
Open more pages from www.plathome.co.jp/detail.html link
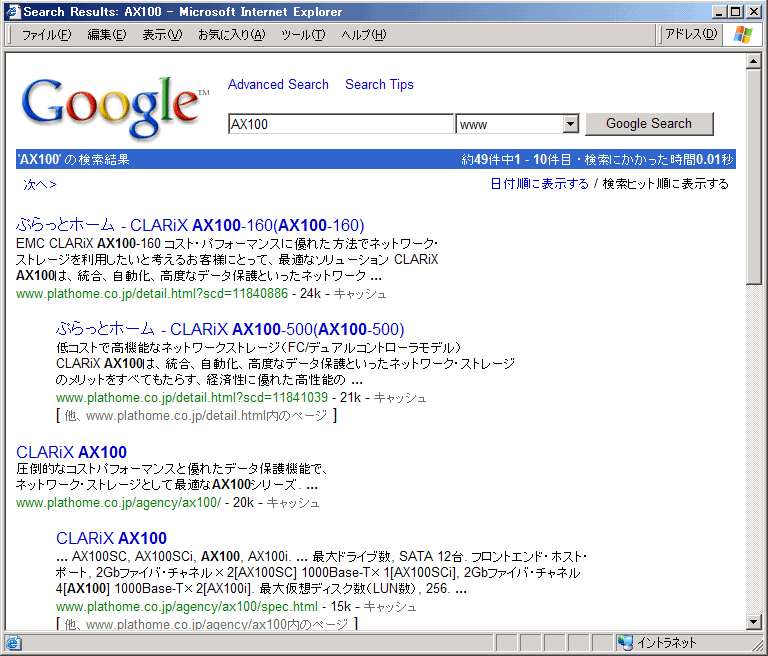point(196,416)
